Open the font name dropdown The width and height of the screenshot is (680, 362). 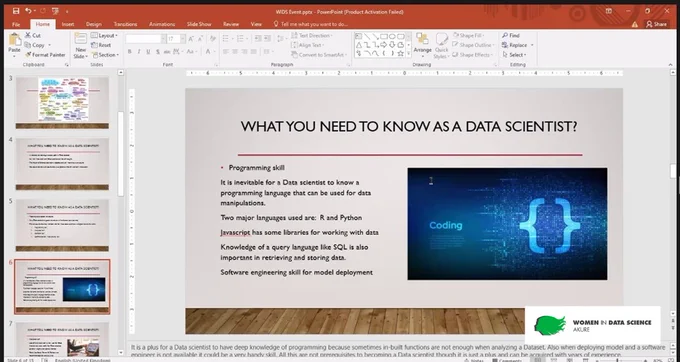coord(163,39)
